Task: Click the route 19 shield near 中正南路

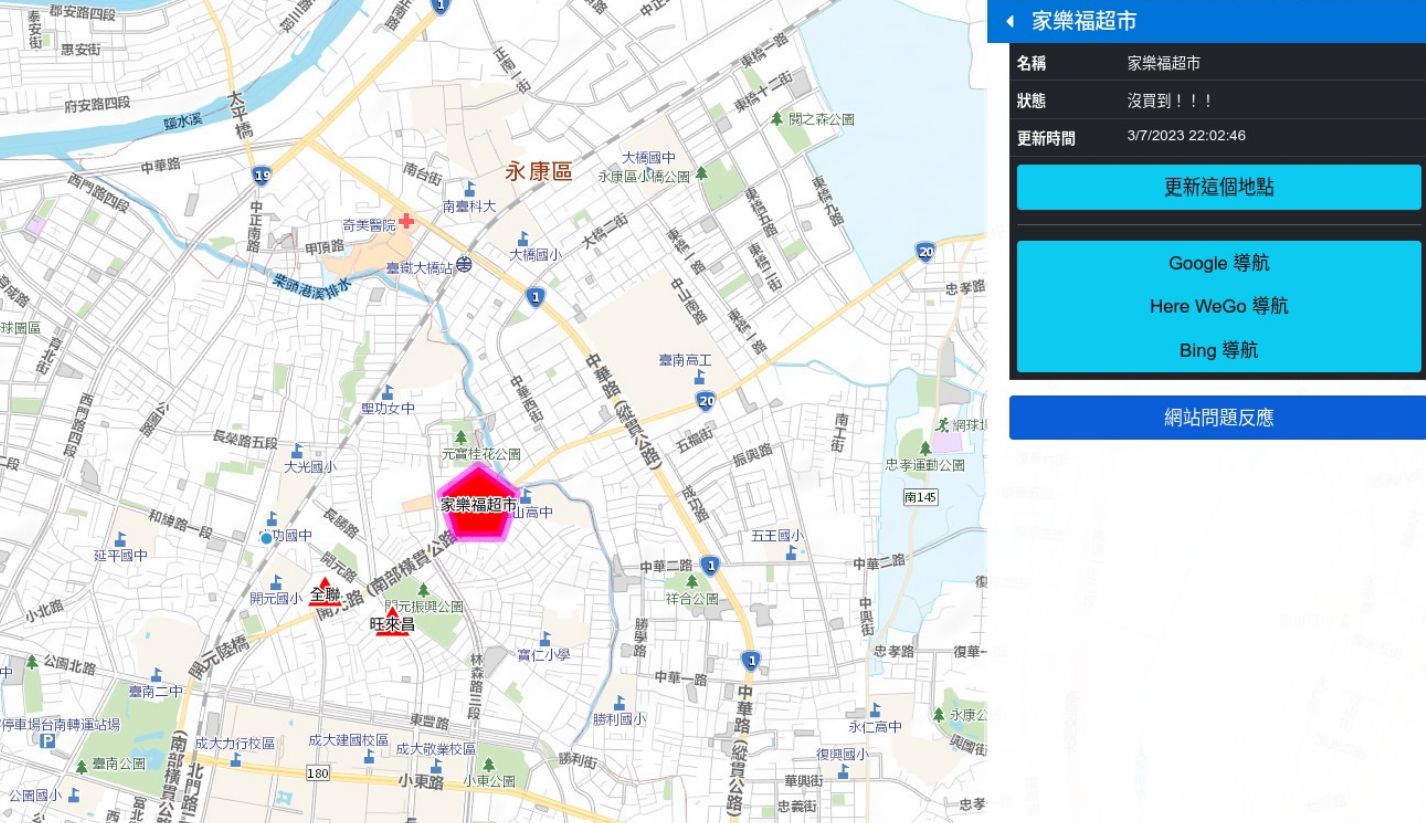Action: coord(262,175)
